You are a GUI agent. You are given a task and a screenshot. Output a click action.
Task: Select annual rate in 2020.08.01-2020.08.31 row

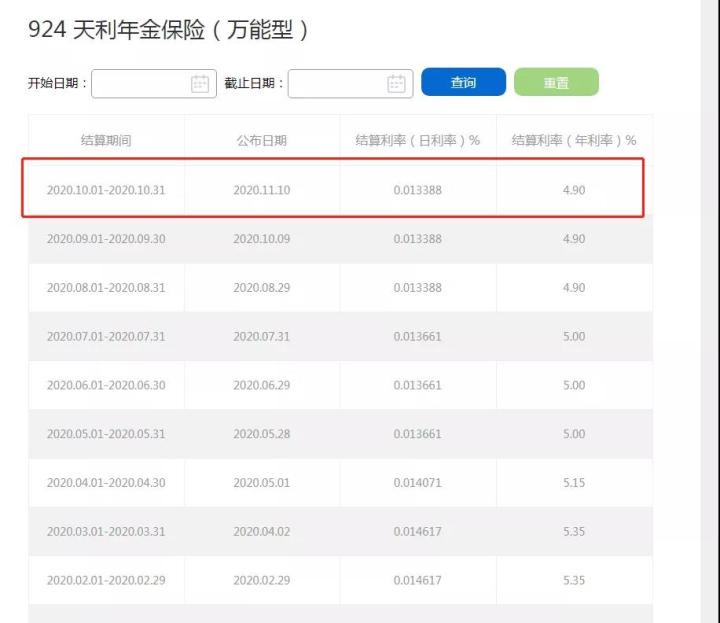click(574, 287)
